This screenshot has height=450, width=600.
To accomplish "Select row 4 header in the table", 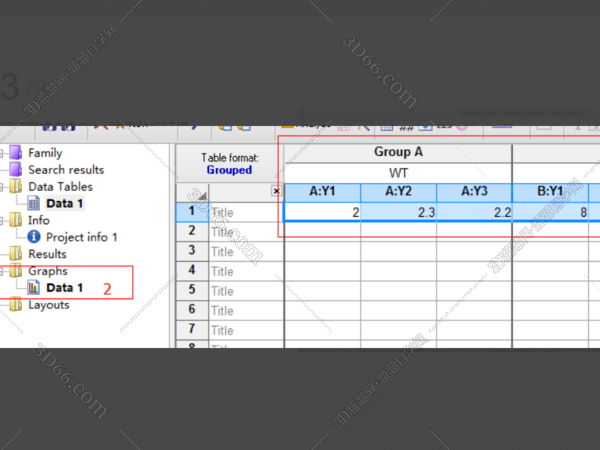I will pos(191,271).
